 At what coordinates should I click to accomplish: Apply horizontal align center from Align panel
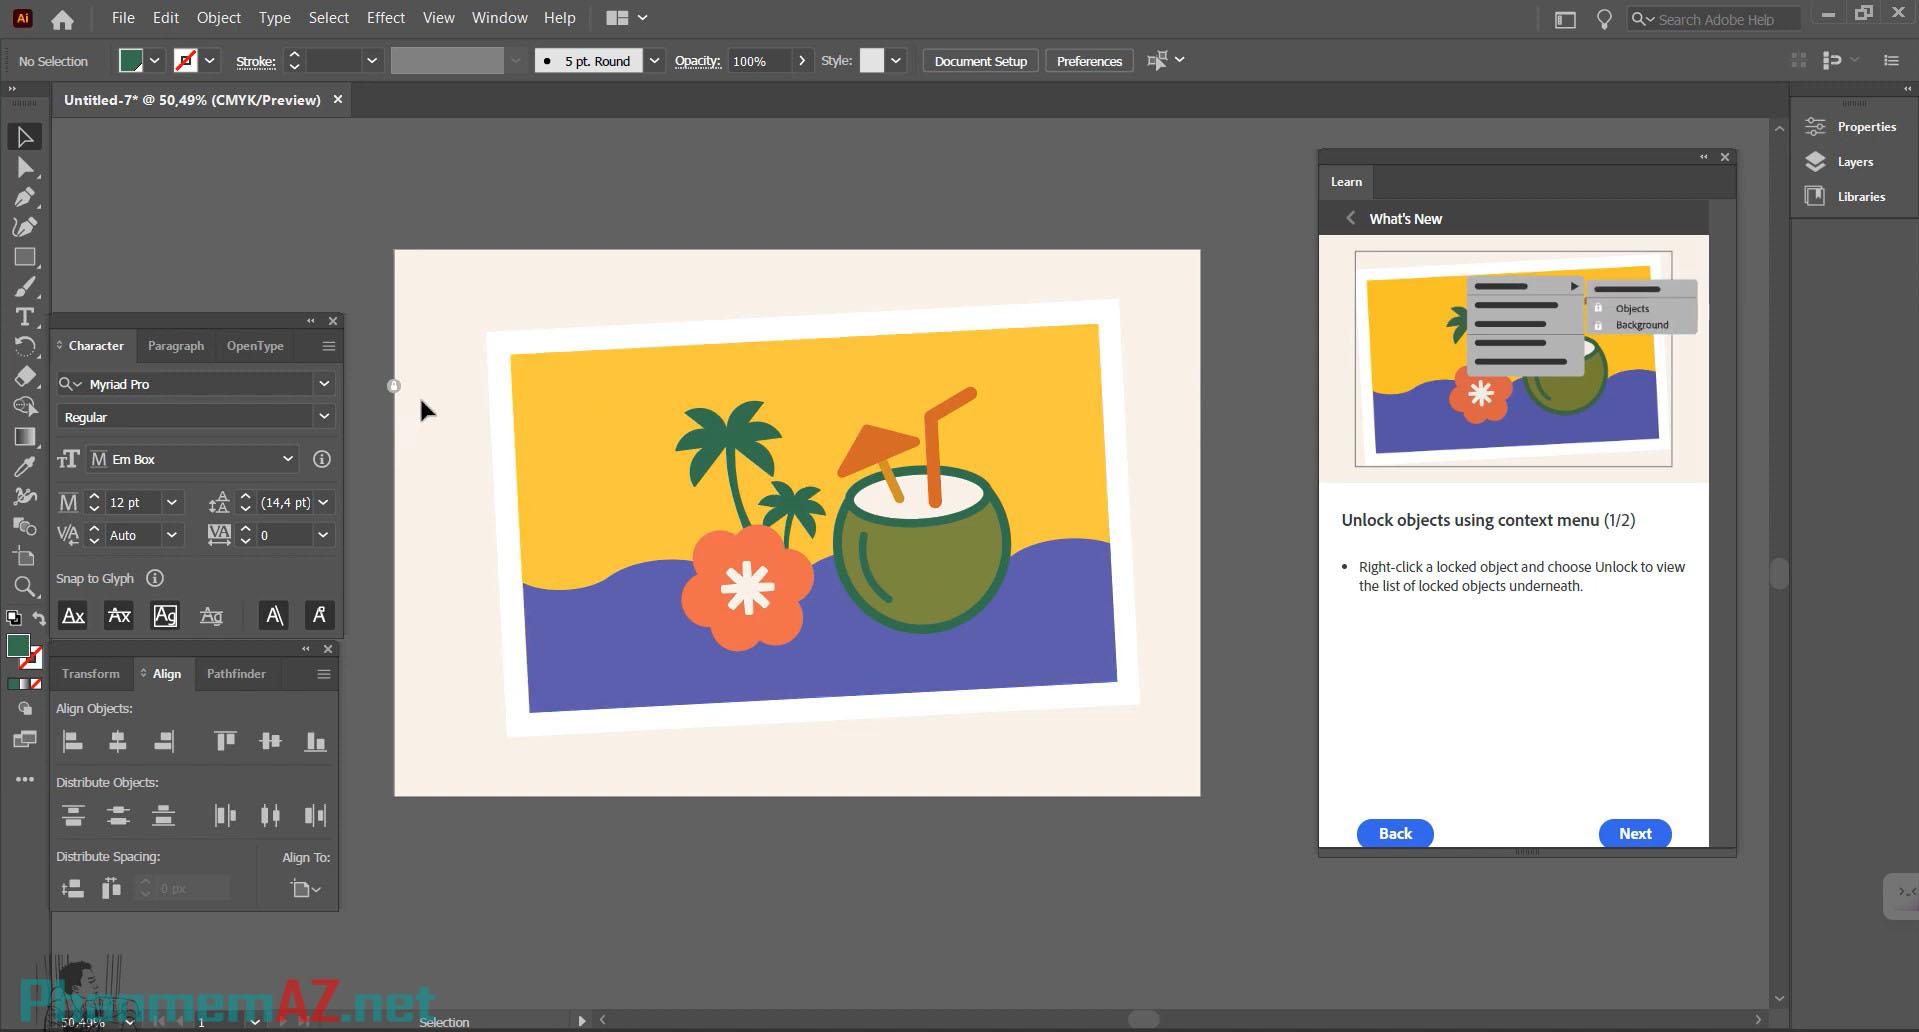[x=118, y=740]
